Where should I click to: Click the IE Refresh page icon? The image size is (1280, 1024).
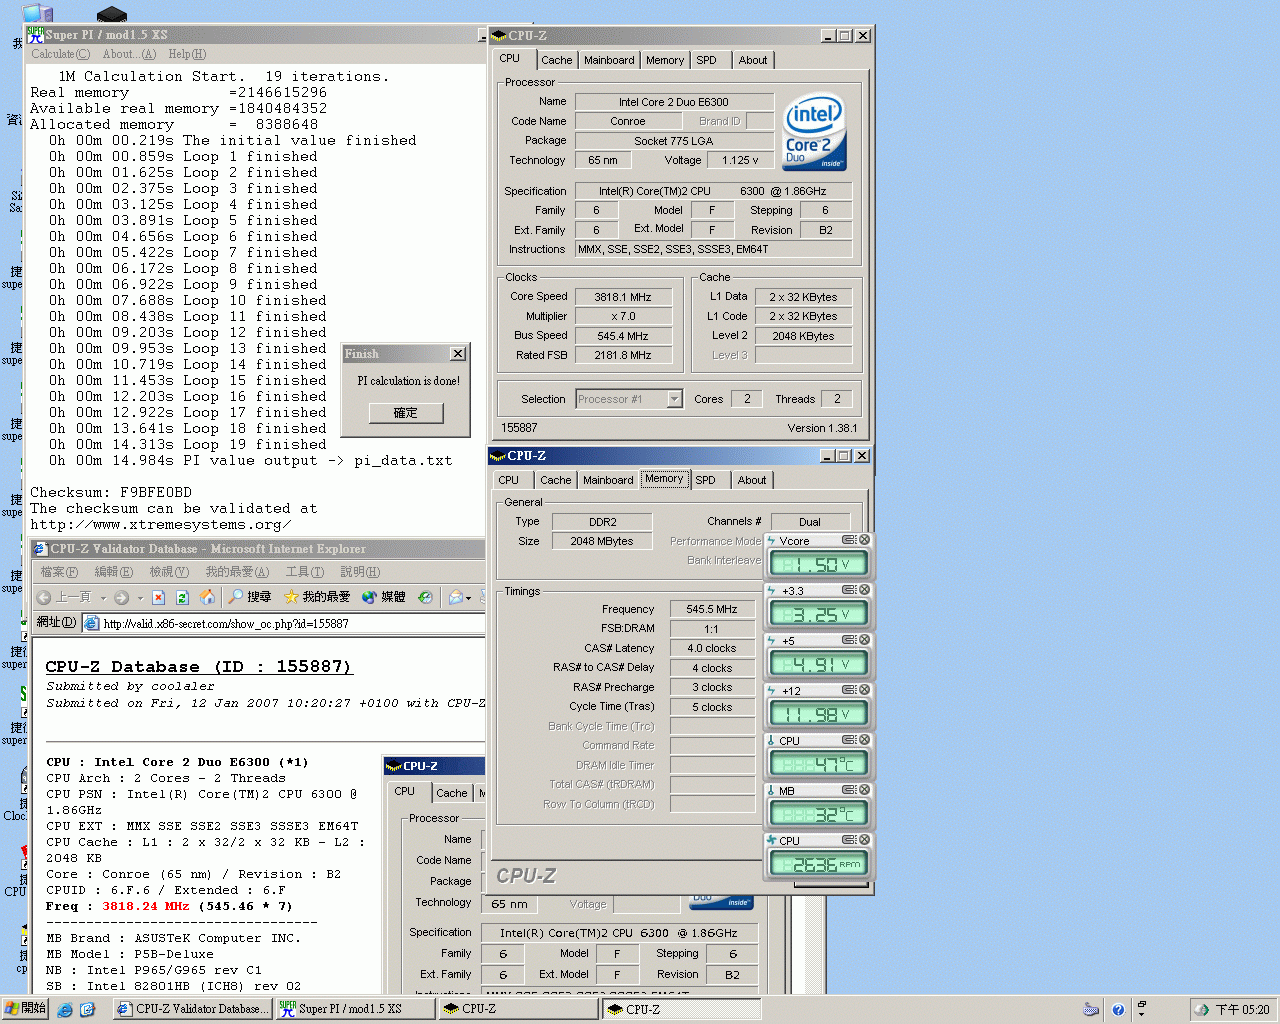coord(182,597)
